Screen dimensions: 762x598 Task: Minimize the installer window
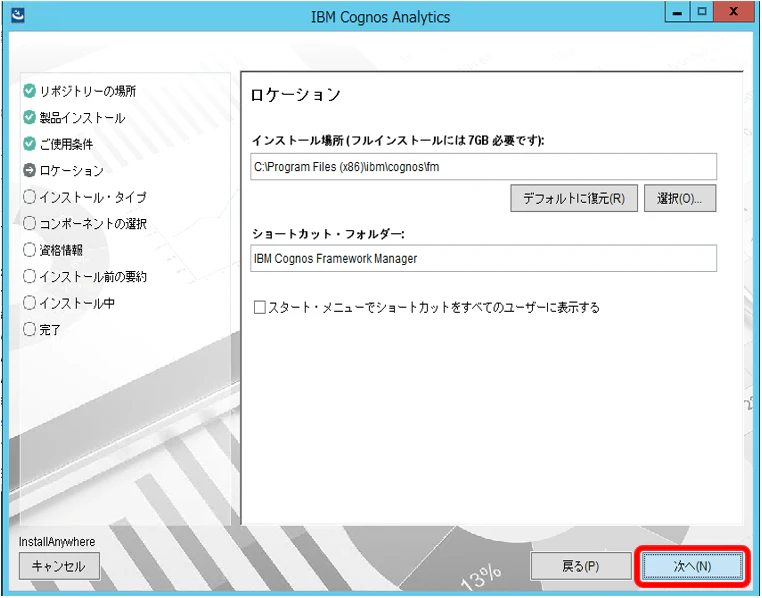pyautogui.click(x=677, y=12)
